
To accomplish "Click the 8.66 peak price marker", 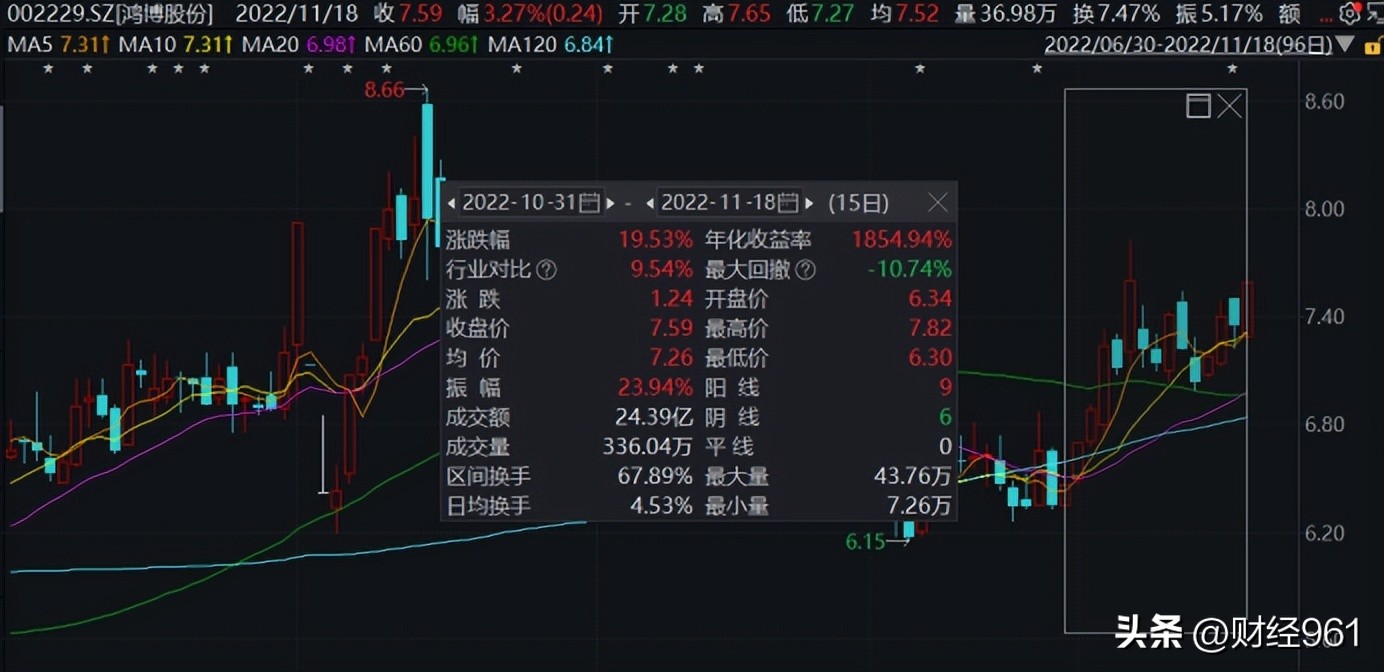I will pos(384,89).
